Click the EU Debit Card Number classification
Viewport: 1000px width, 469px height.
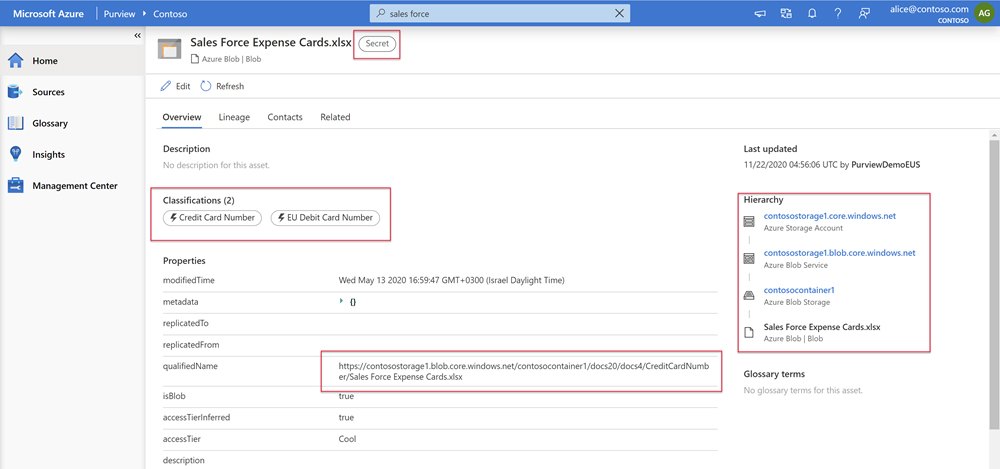pos(325,218)
